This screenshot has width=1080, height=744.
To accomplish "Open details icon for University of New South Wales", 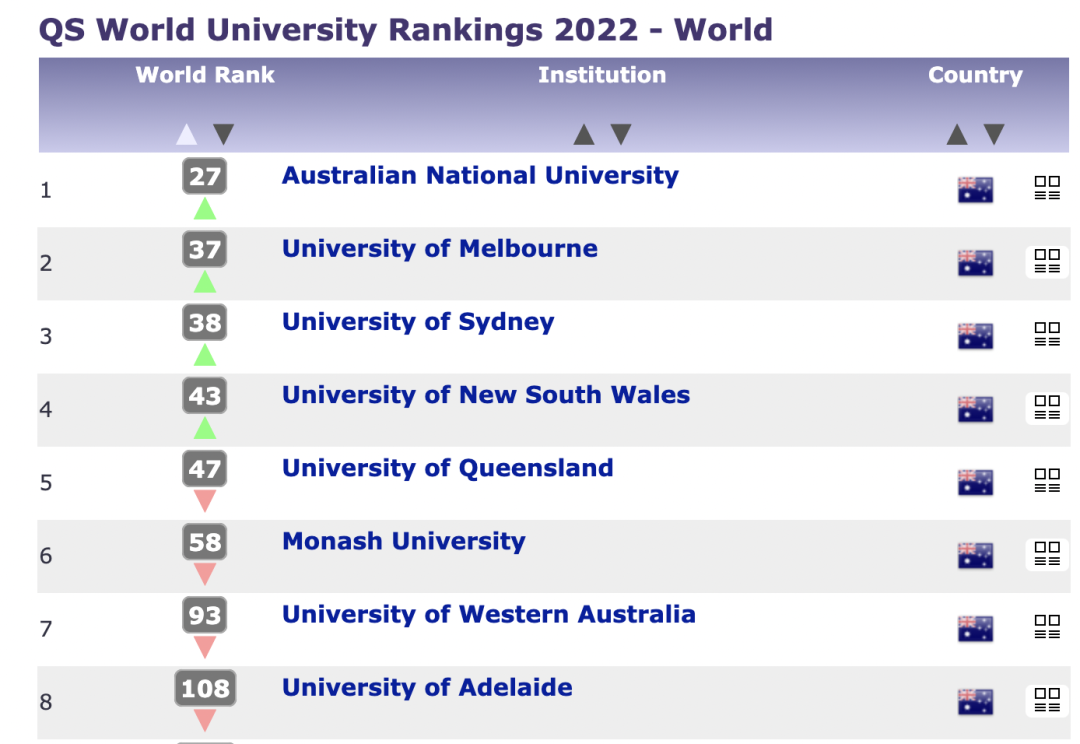I will [x=1047, y=408].
